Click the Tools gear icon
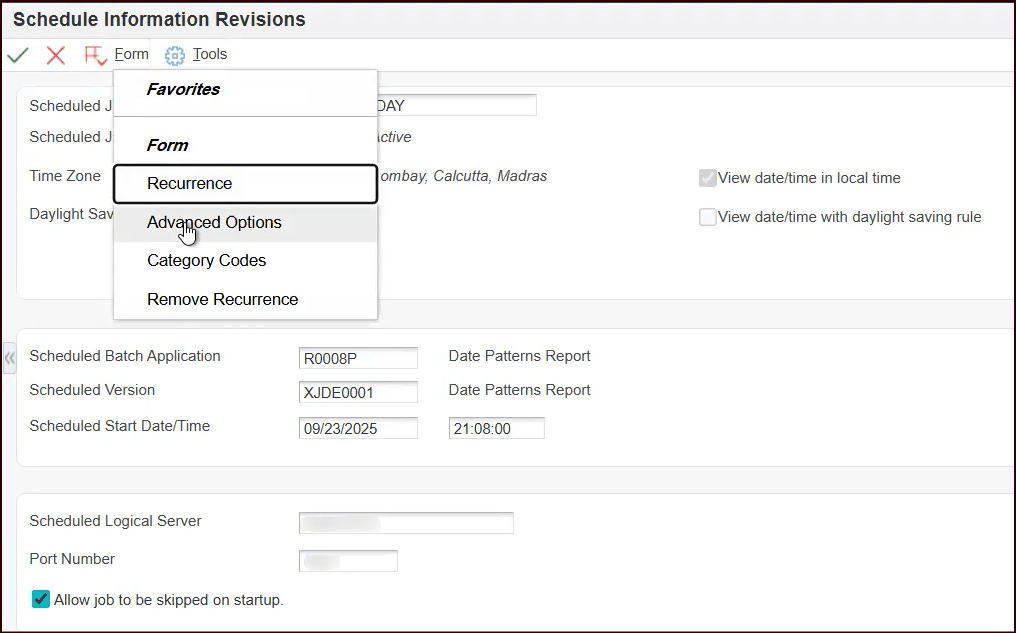The width and height of the screenshot is (1016, 633). pyautogui.click(x=174, y=56)
